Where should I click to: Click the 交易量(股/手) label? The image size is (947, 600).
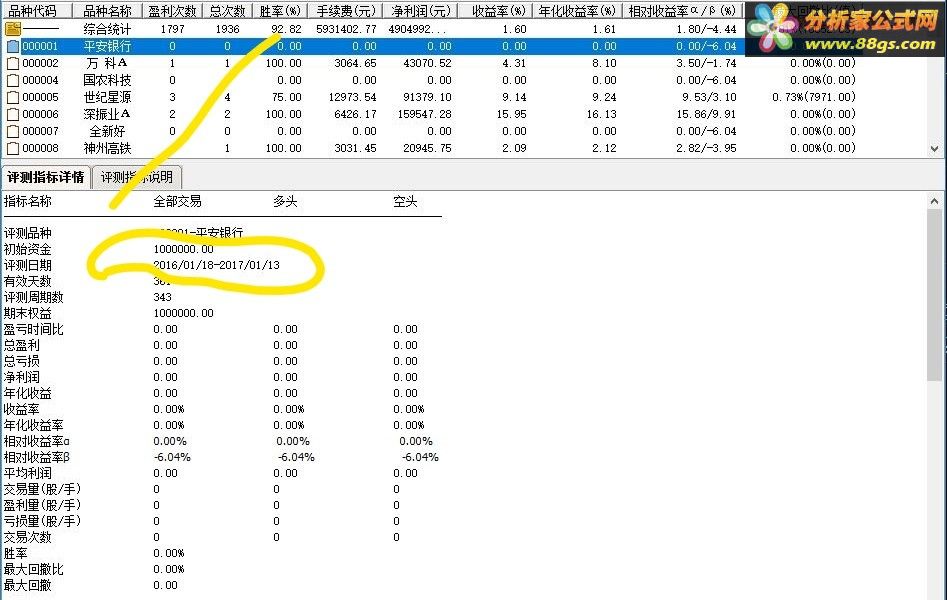pyautogui.click(x=42, y=489)
